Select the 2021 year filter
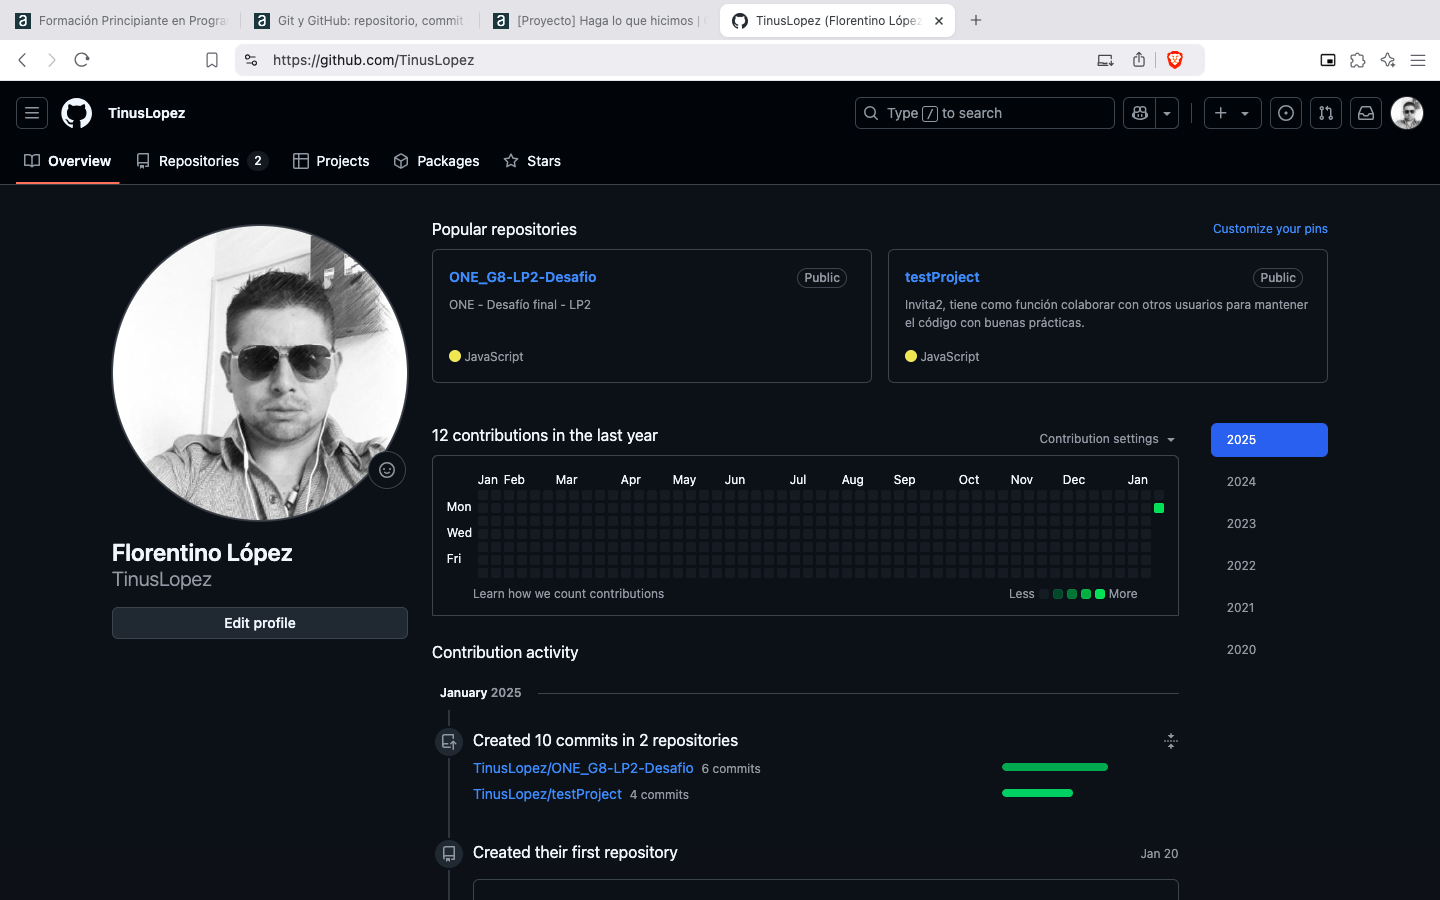Screen dimensions: 1440x900 tap(1269, 608)
